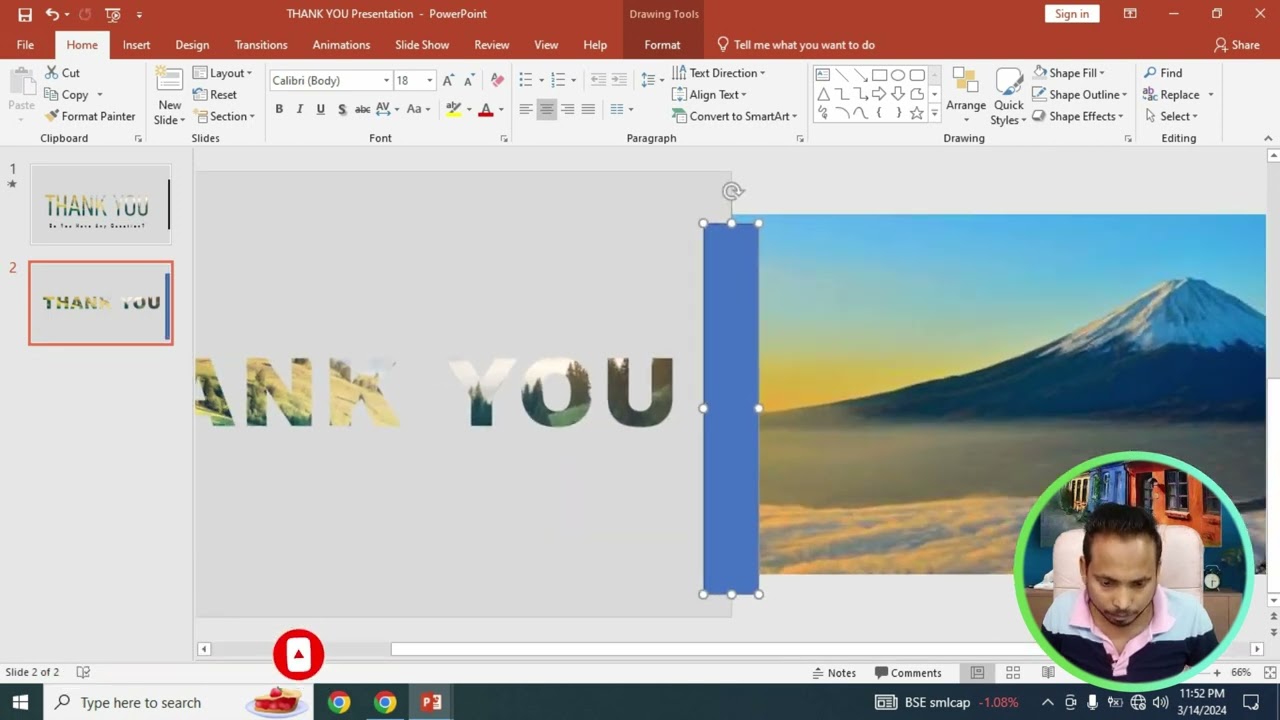Open the font name dropdown
The width and height of the screenshot is (1280, 720).
[x=386, y=80]
